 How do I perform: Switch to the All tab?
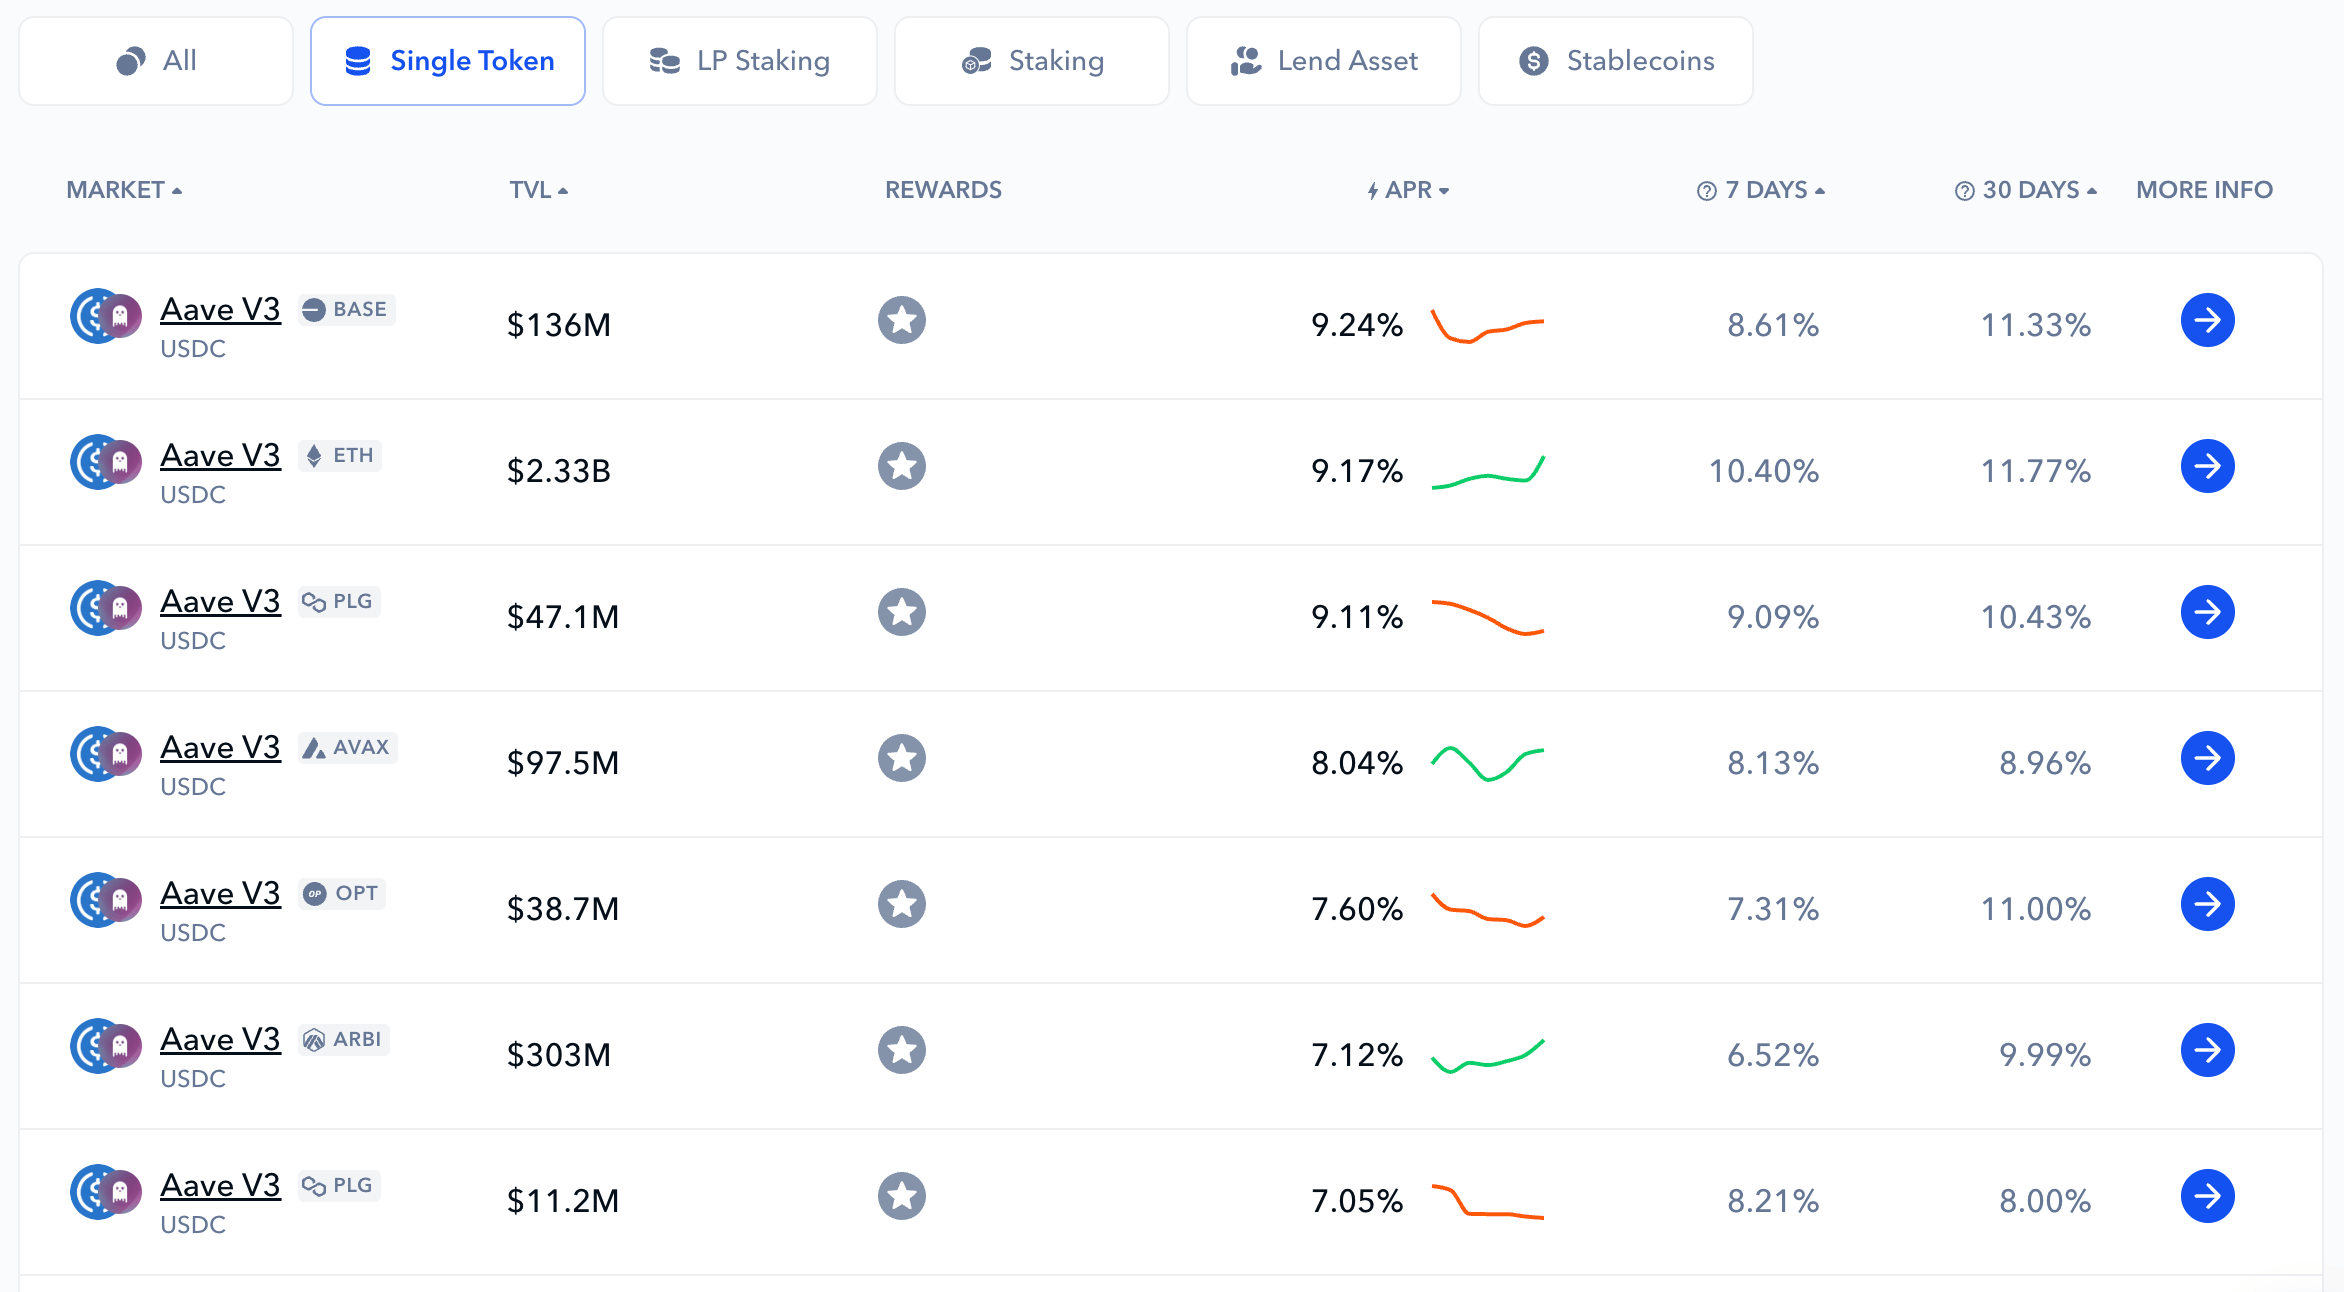pos(156,61)
